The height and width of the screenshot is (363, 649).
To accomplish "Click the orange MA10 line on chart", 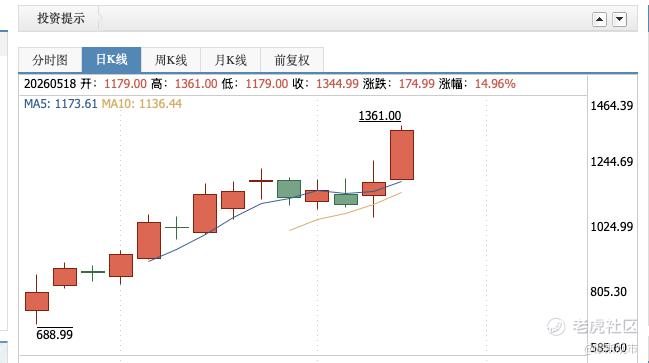I will (346, 213).
